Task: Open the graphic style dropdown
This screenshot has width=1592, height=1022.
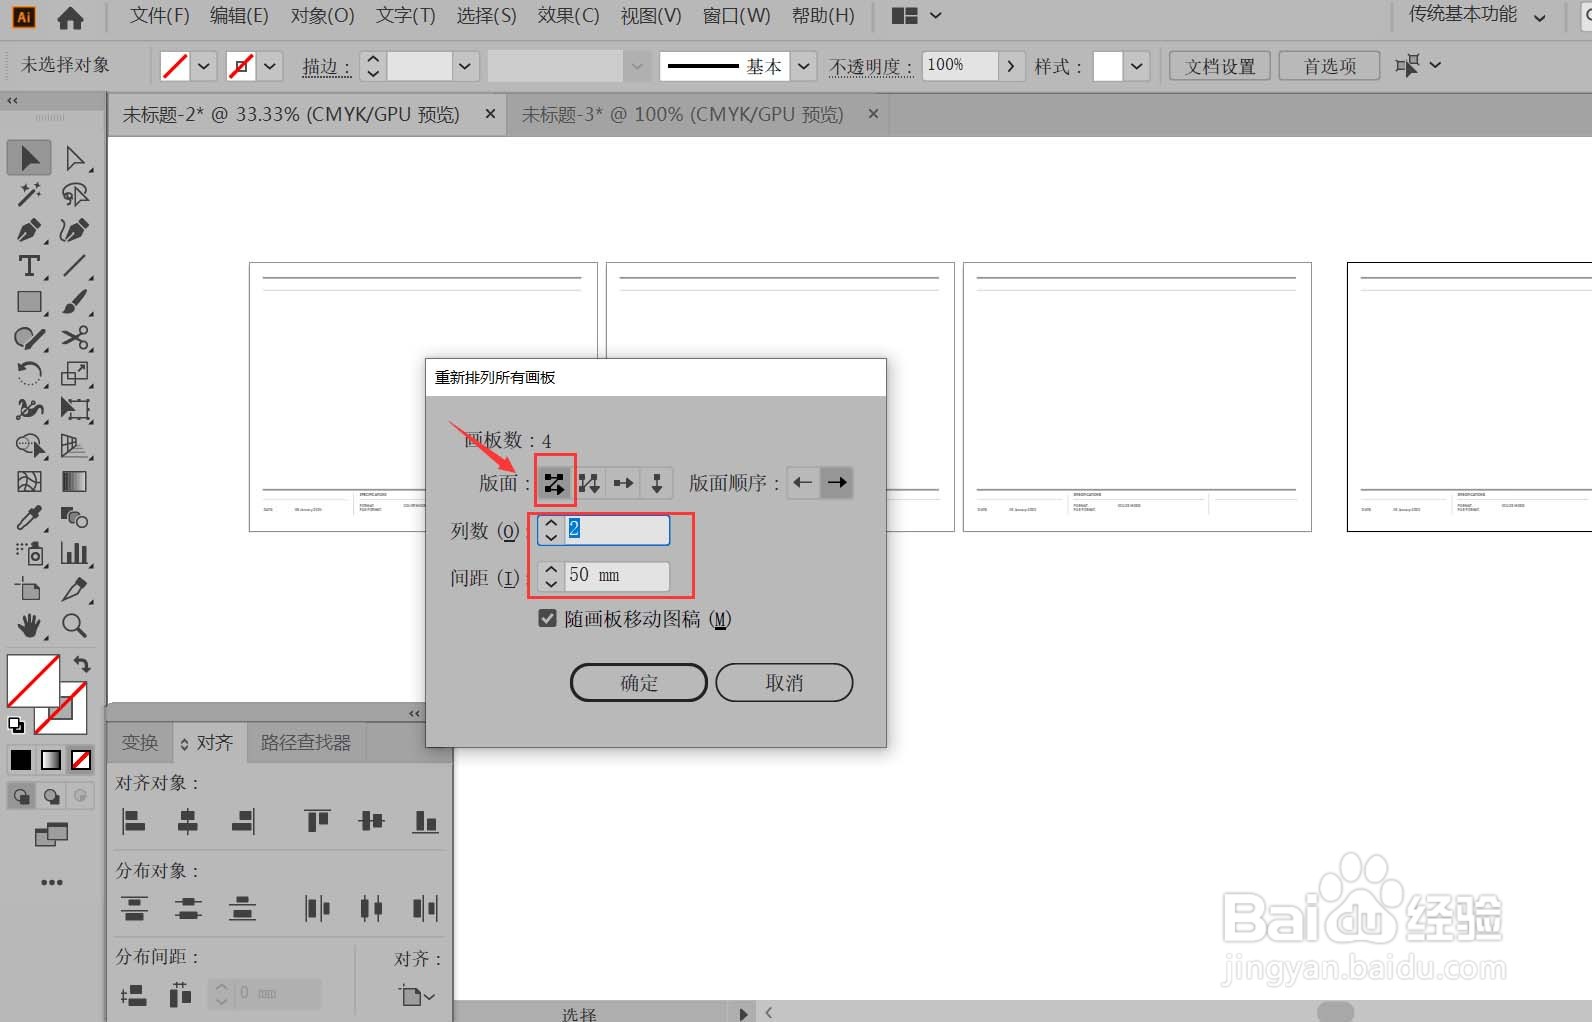Action: (x=1136, y=66)
